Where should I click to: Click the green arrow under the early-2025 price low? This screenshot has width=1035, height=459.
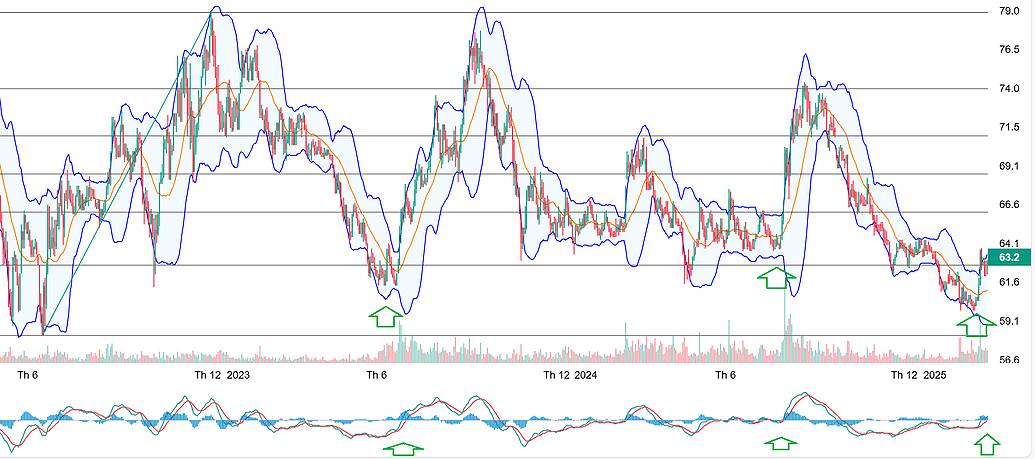pos(977,326)
